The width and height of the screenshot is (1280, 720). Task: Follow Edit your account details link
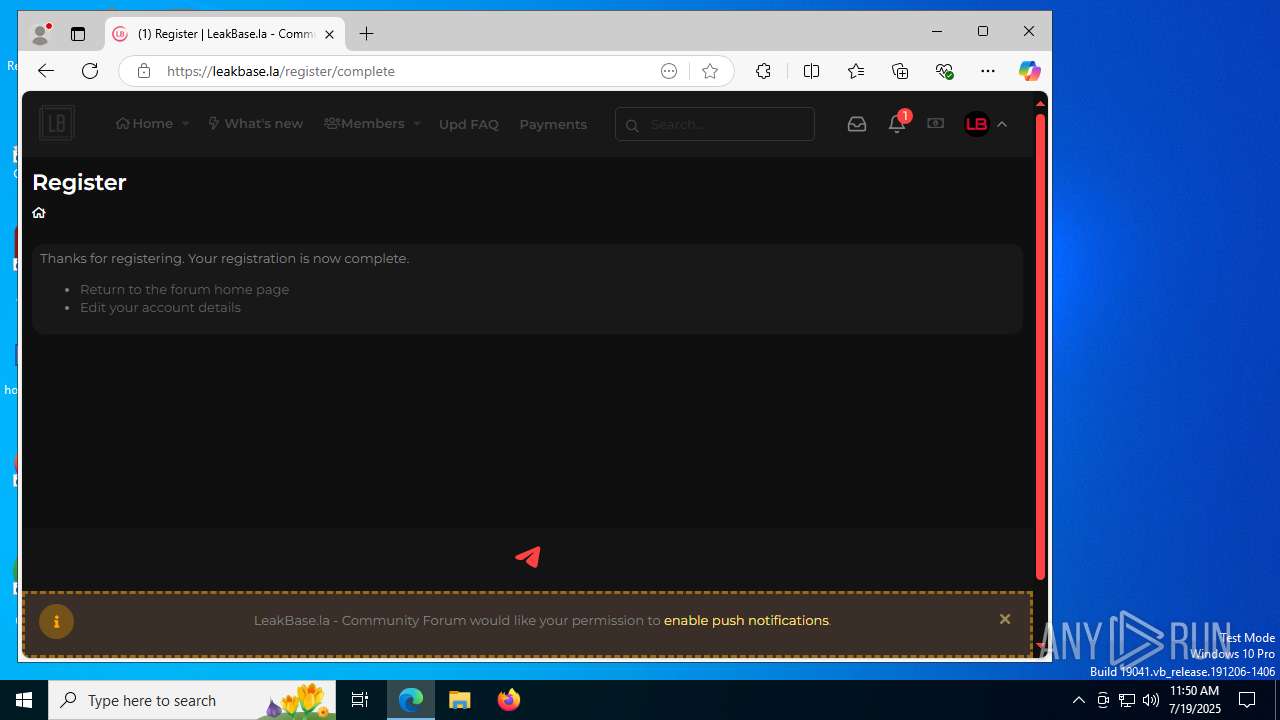160,307
